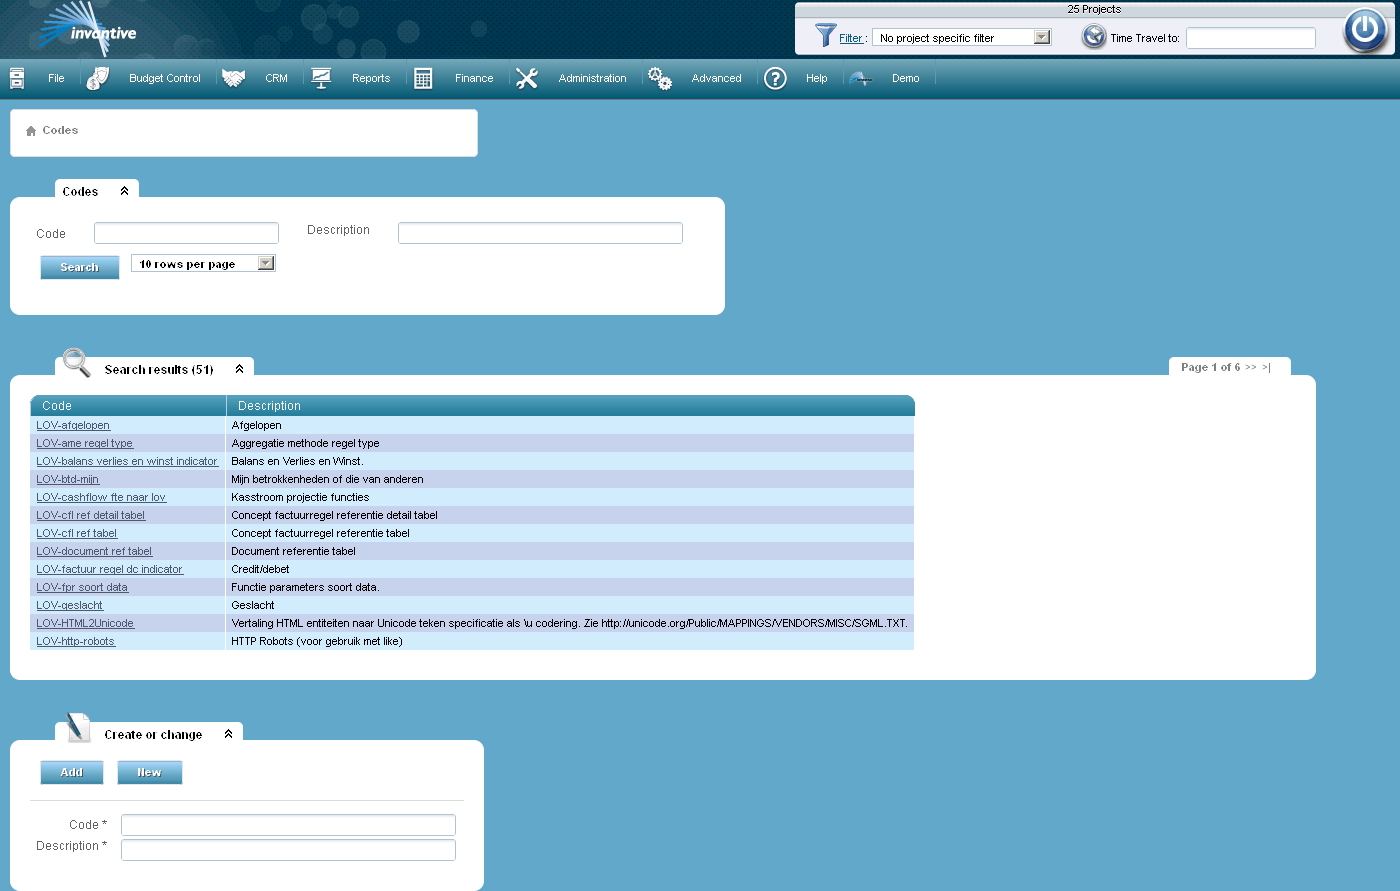This screenshot has height=891, width=1400.
Task: Click the Advanced gears icon
Action: [x=660, y=78]
